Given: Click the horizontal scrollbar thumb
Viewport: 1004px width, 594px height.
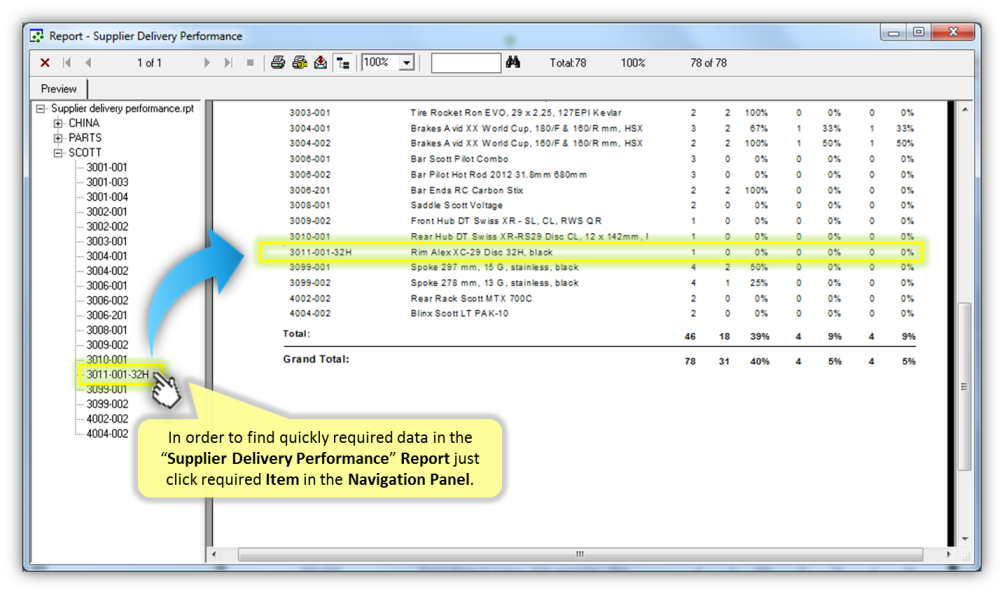Looking at the screenshot, I should tap(580, 554).
